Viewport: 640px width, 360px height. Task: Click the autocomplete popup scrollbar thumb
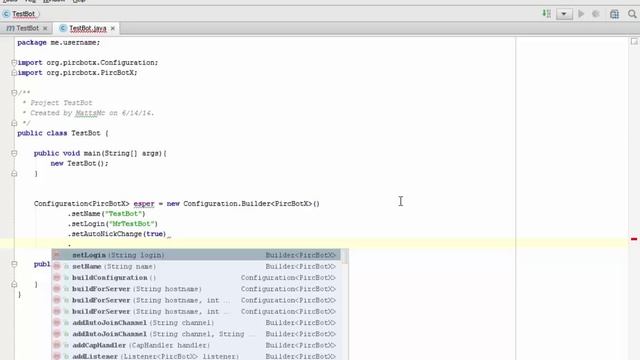click(x=345, y=256)
